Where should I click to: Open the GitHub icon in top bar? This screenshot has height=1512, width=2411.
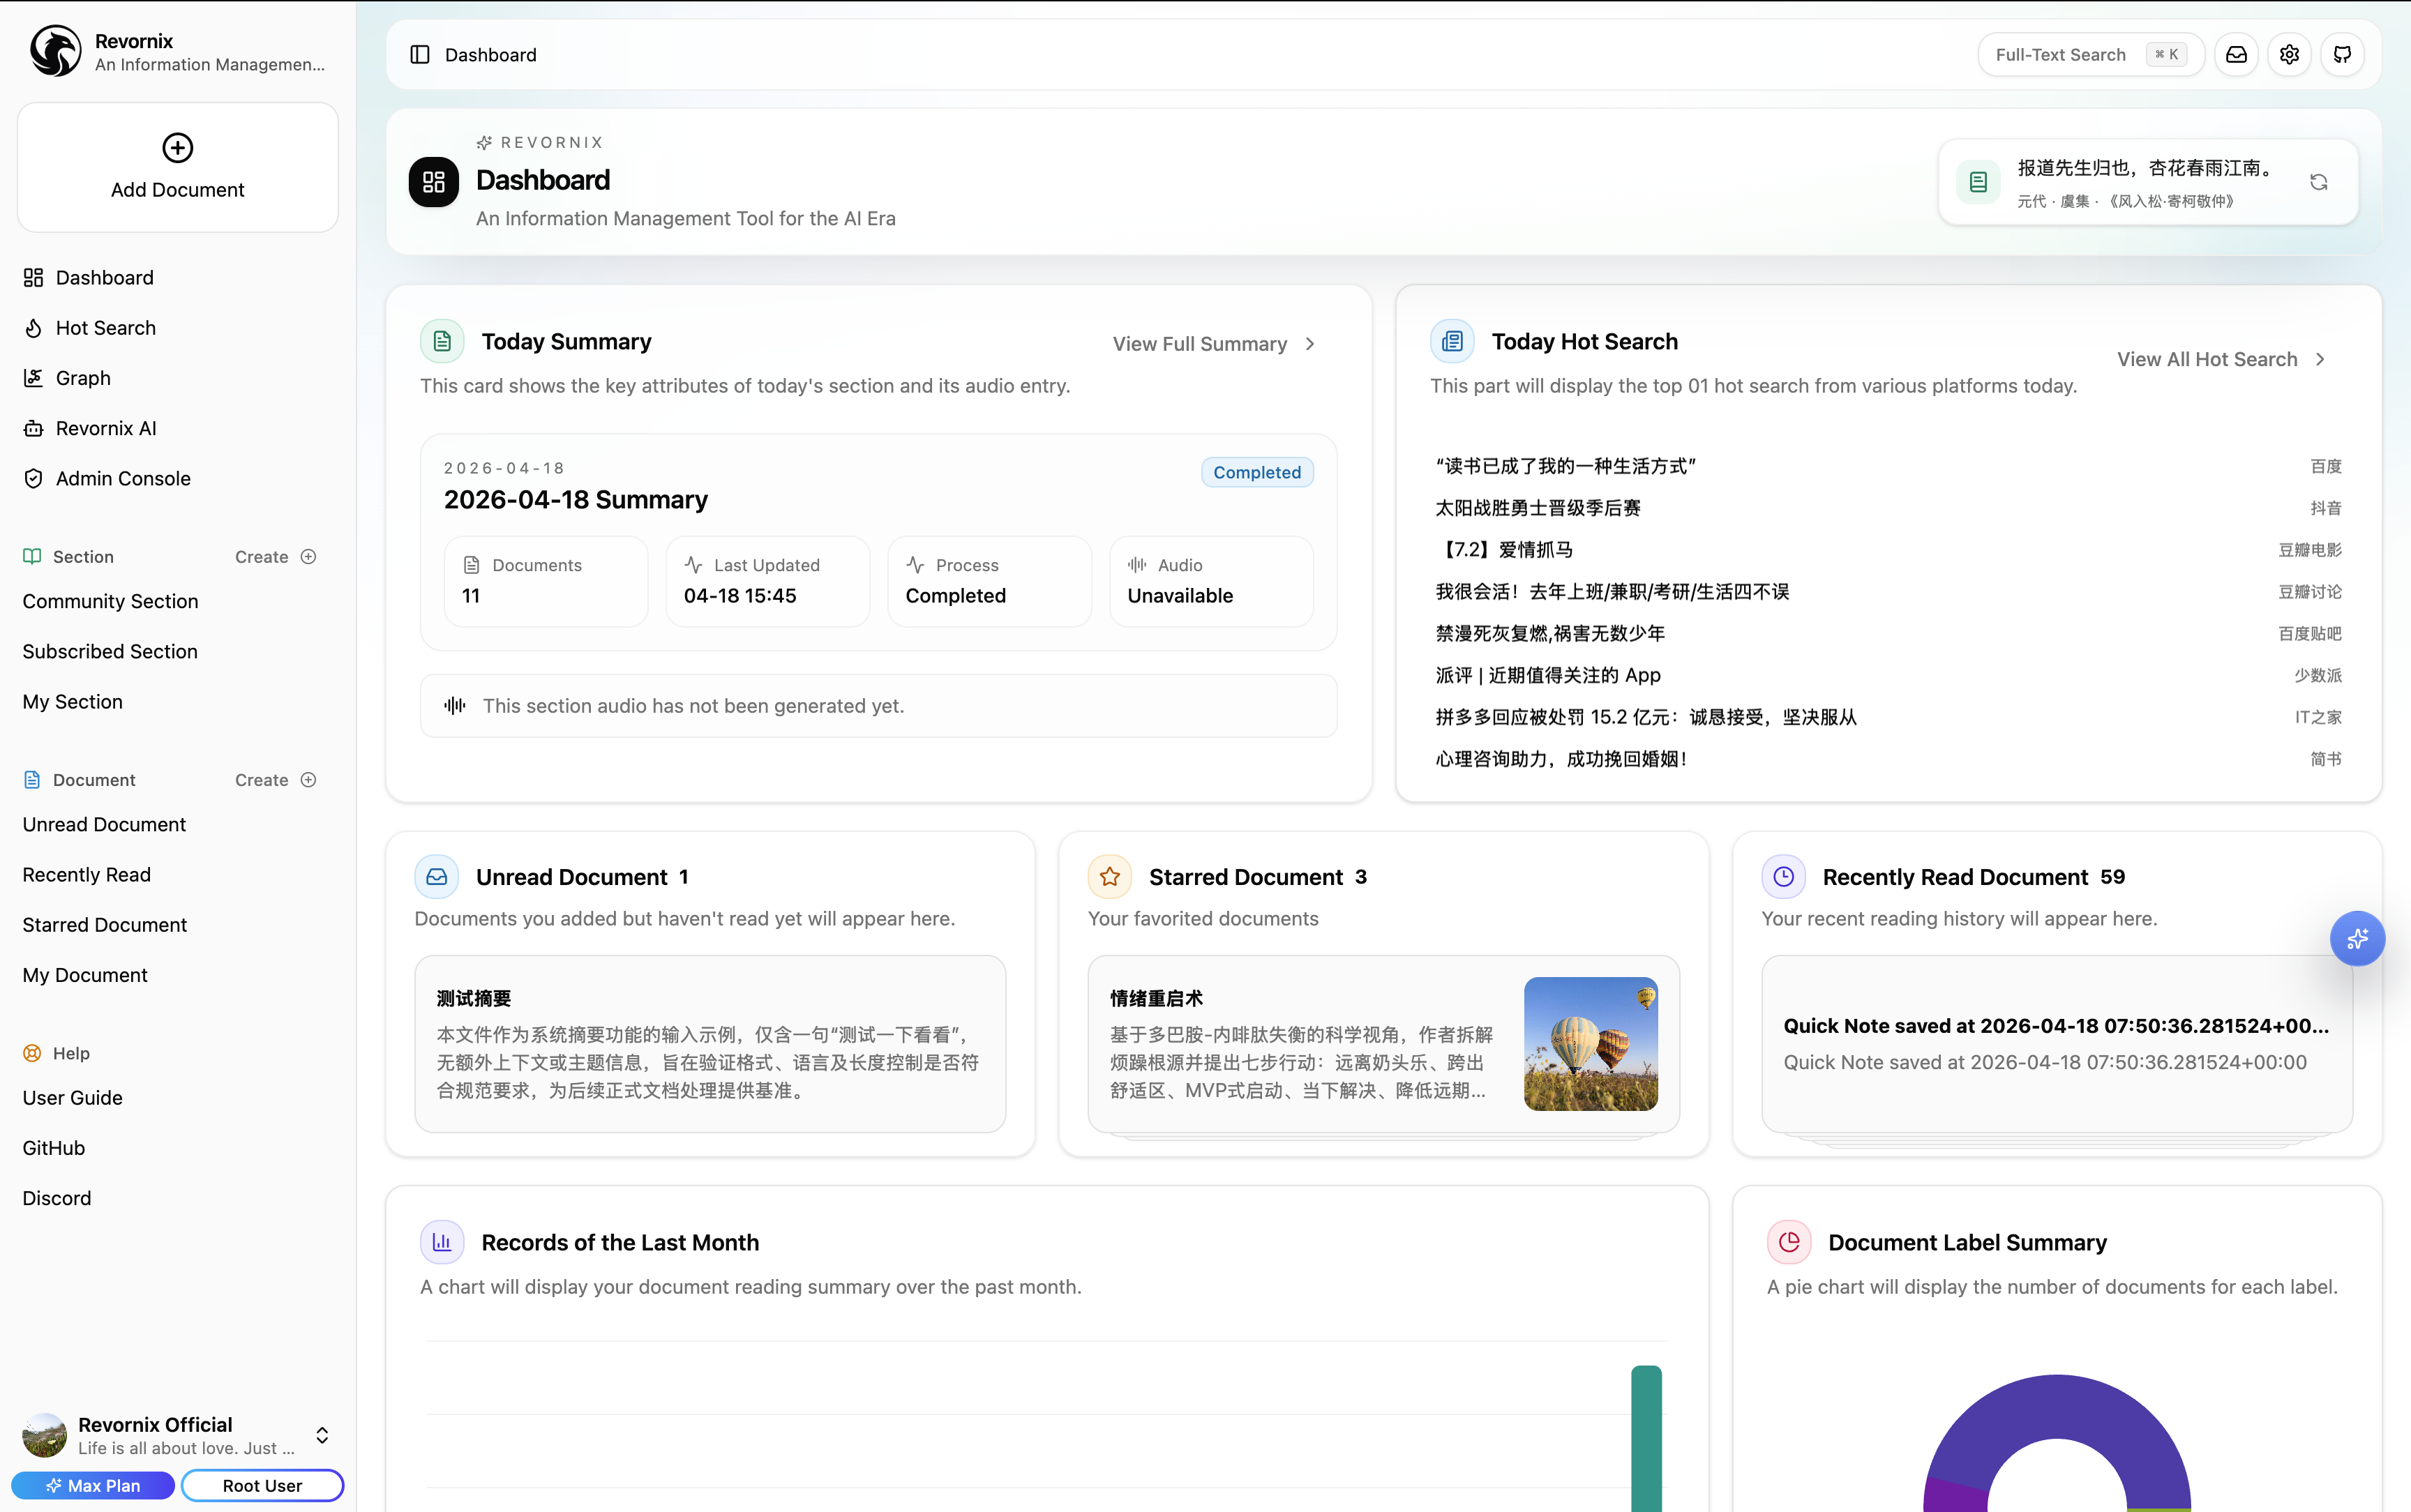[x=2342, y=55]
